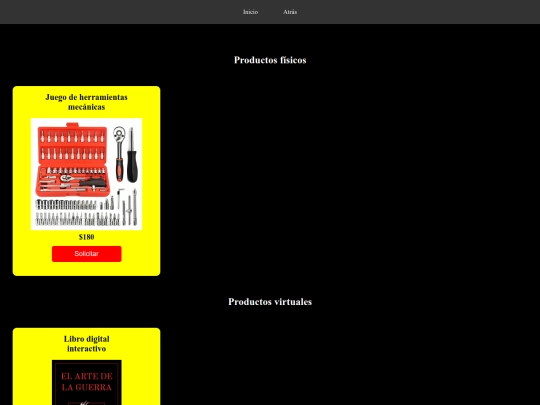540x405 pixels.
Task: Open the mechanical tool set product image
Action: (86, 174)
